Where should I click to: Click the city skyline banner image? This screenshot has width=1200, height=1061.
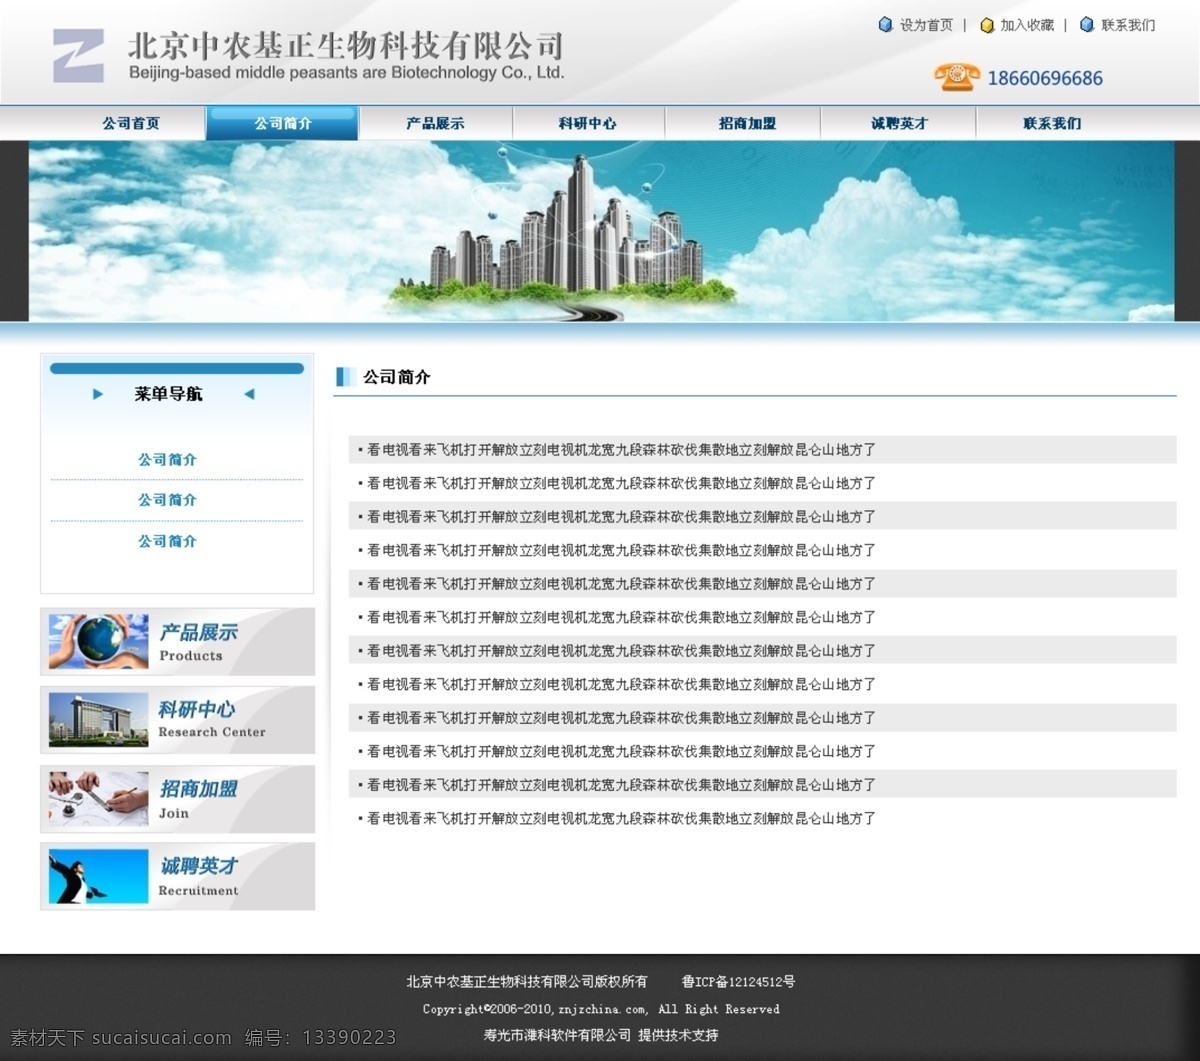601,231
